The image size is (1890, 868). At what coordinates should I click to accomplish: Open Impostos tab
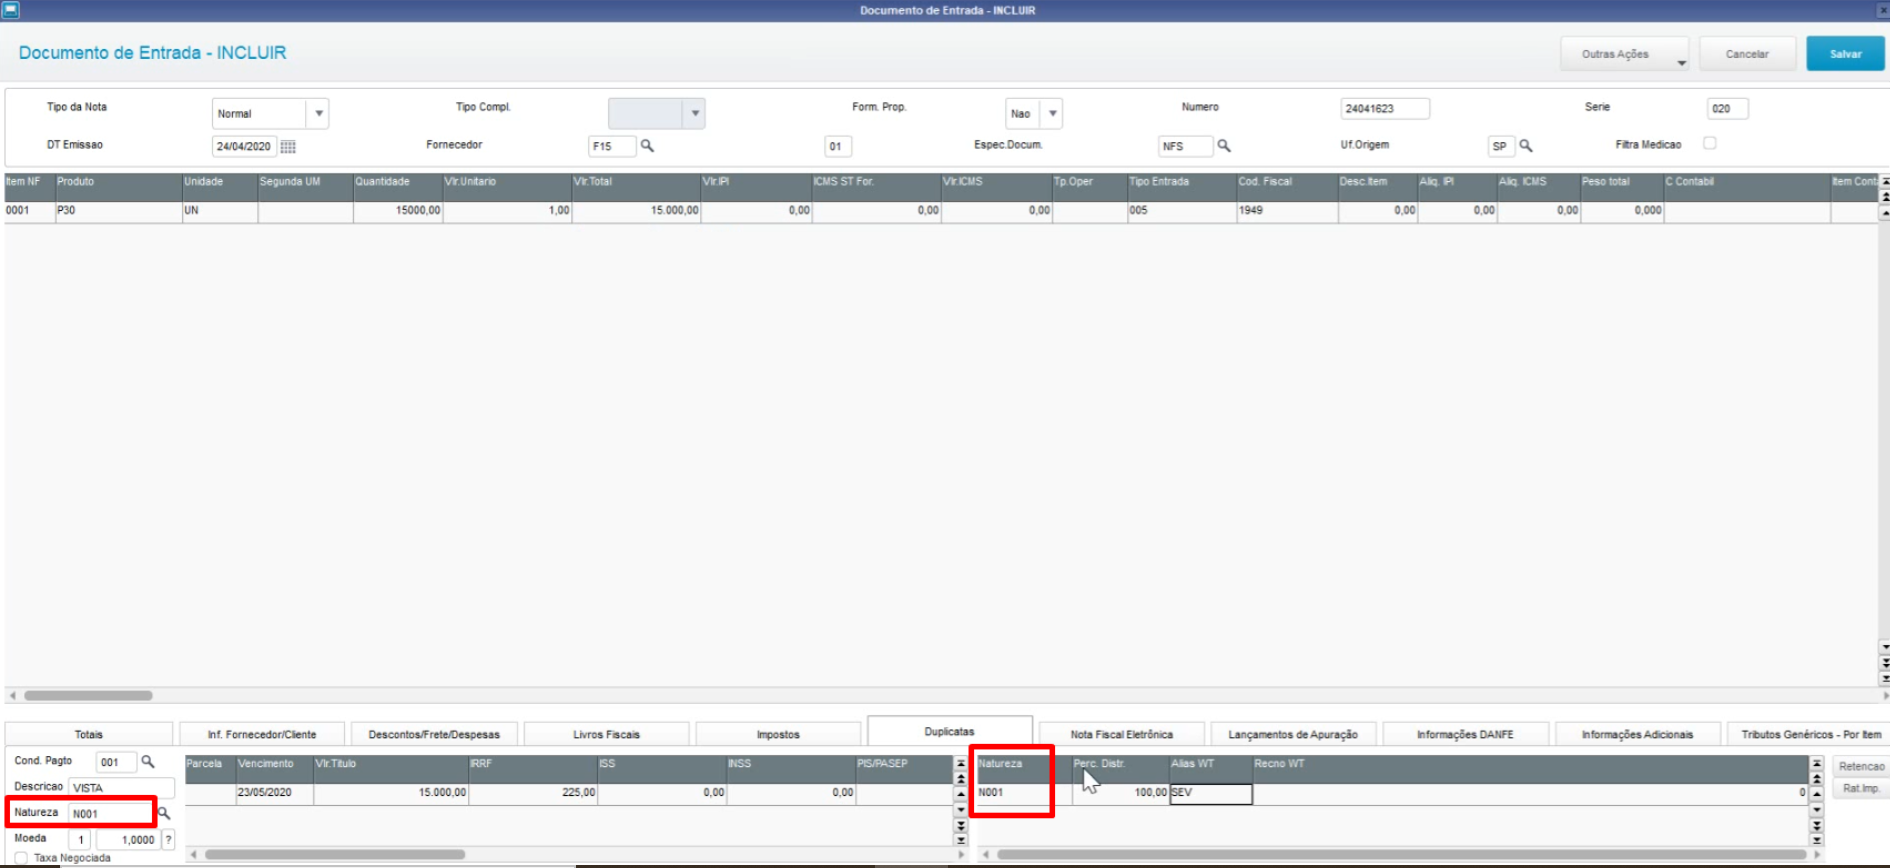pos(778,734)
